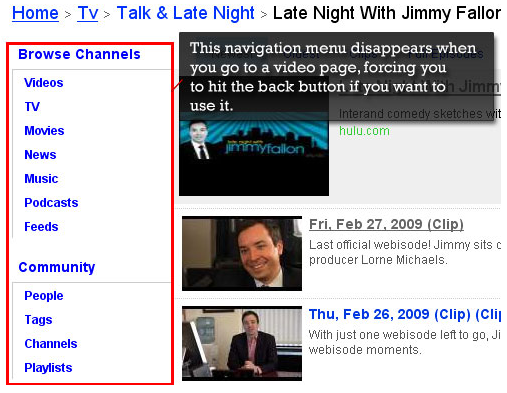Open Music channel link

[x=41, y=179]
